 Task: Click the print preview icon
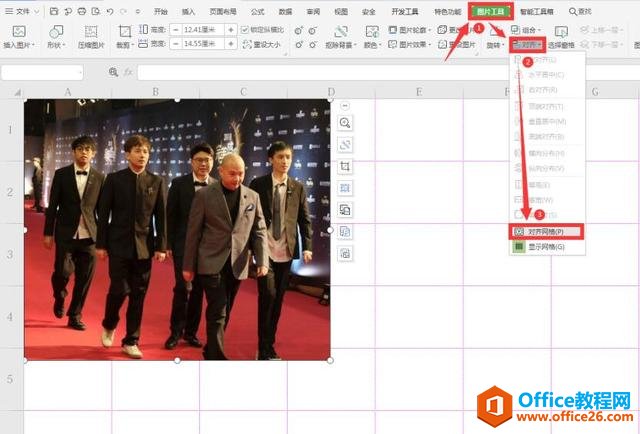[x=96, y=11]
